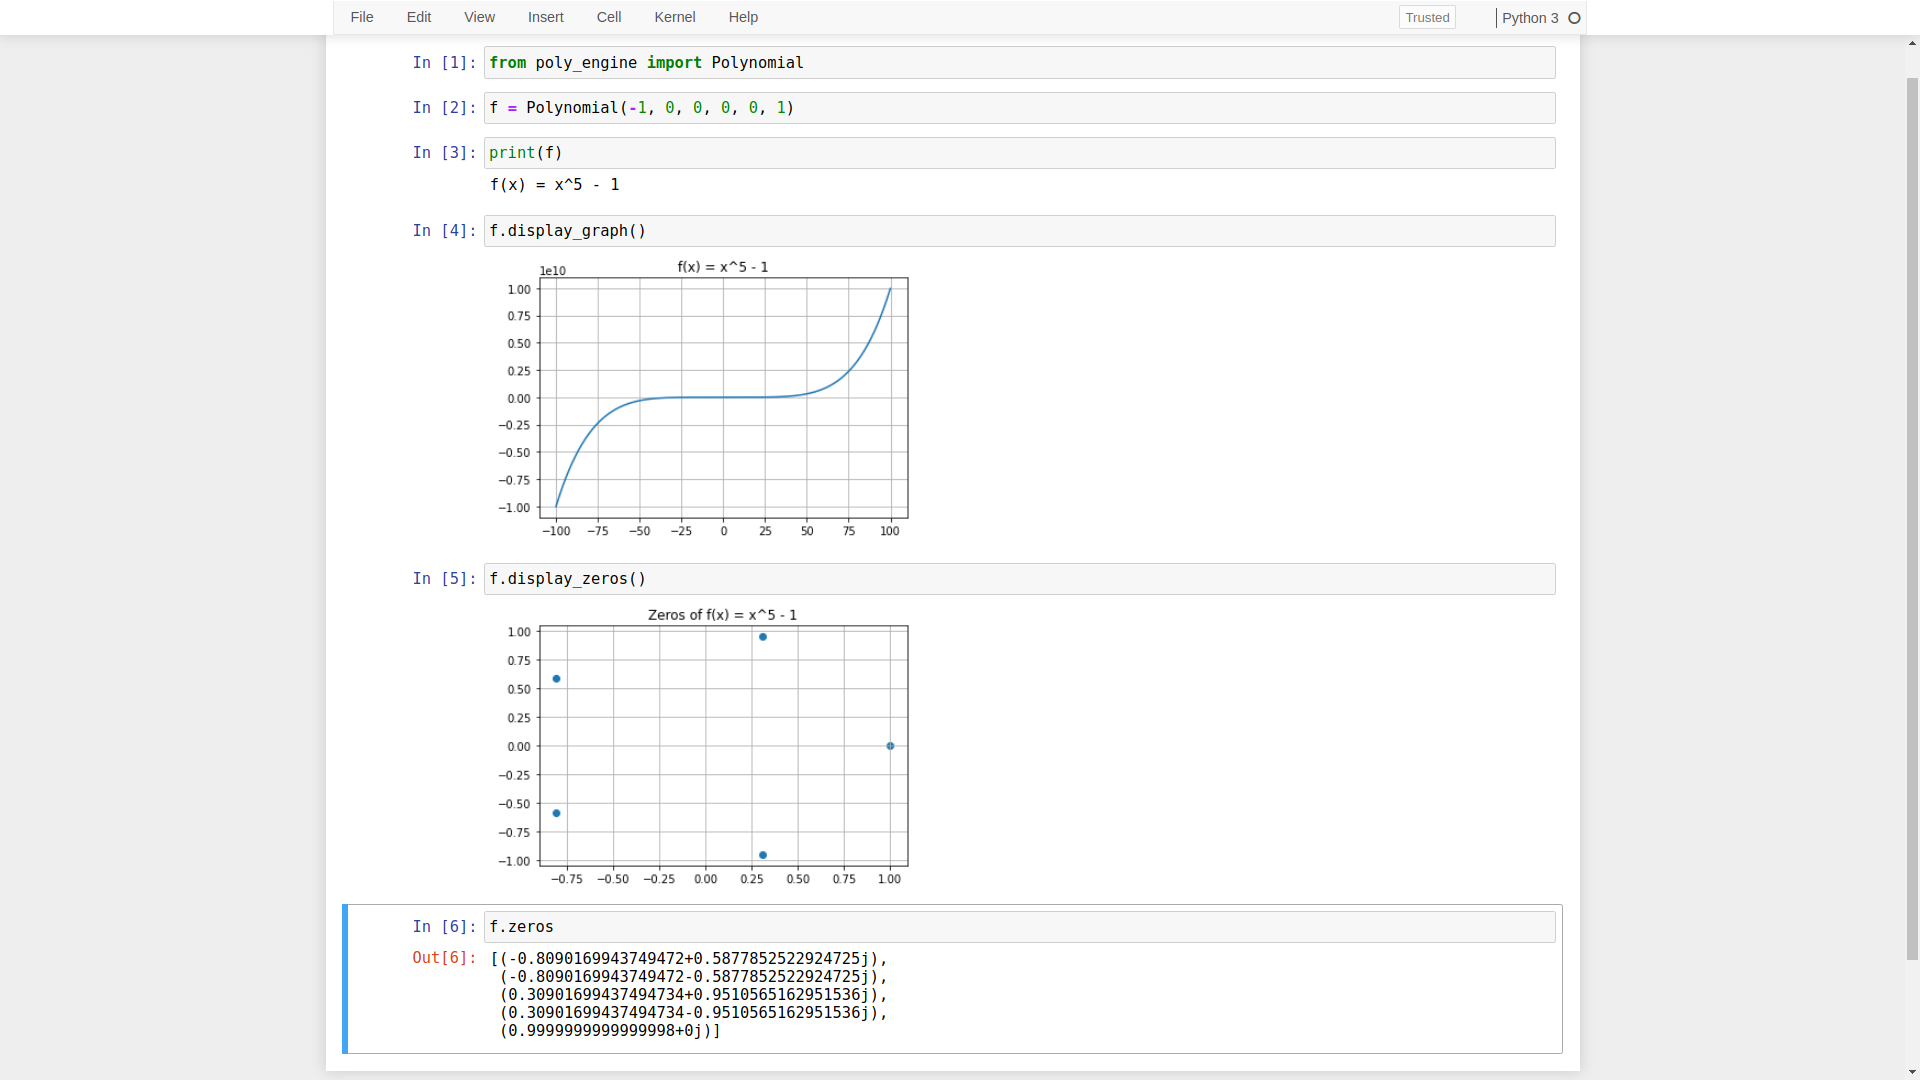Viewport: 1920px width, 1080px height.
Task: Open the Help menu
Action: click(743, 17)
